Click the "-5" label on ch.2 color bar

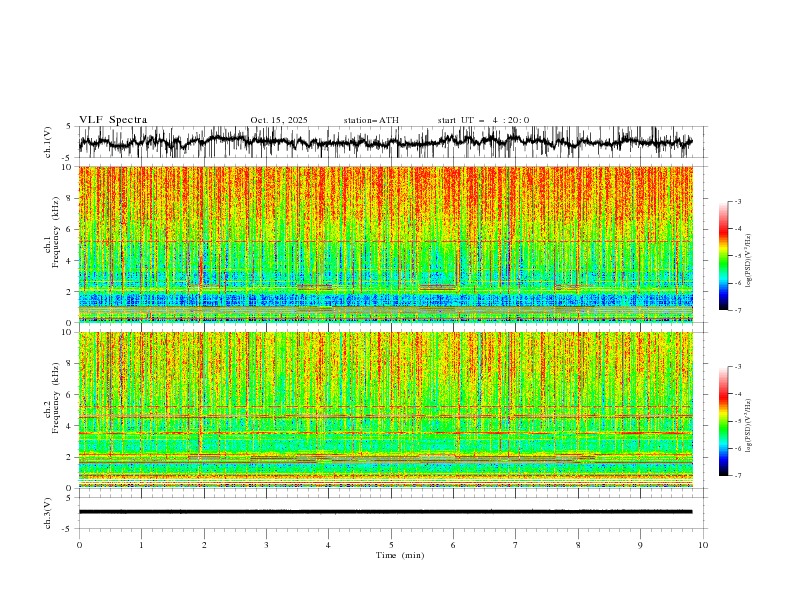[x=737, y=421]
